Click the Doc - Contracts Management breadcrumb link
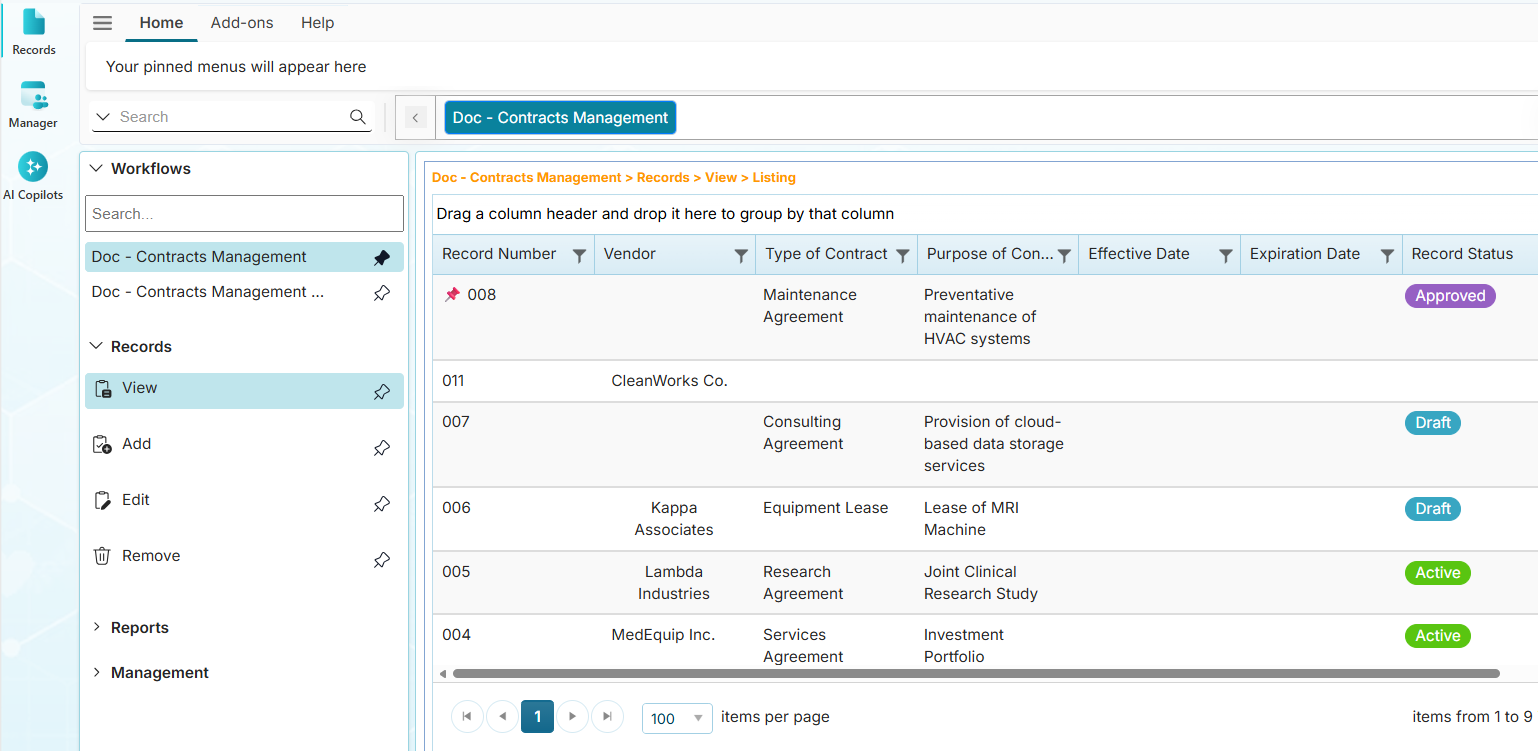The image size is (1538, 751). [526, 177]
